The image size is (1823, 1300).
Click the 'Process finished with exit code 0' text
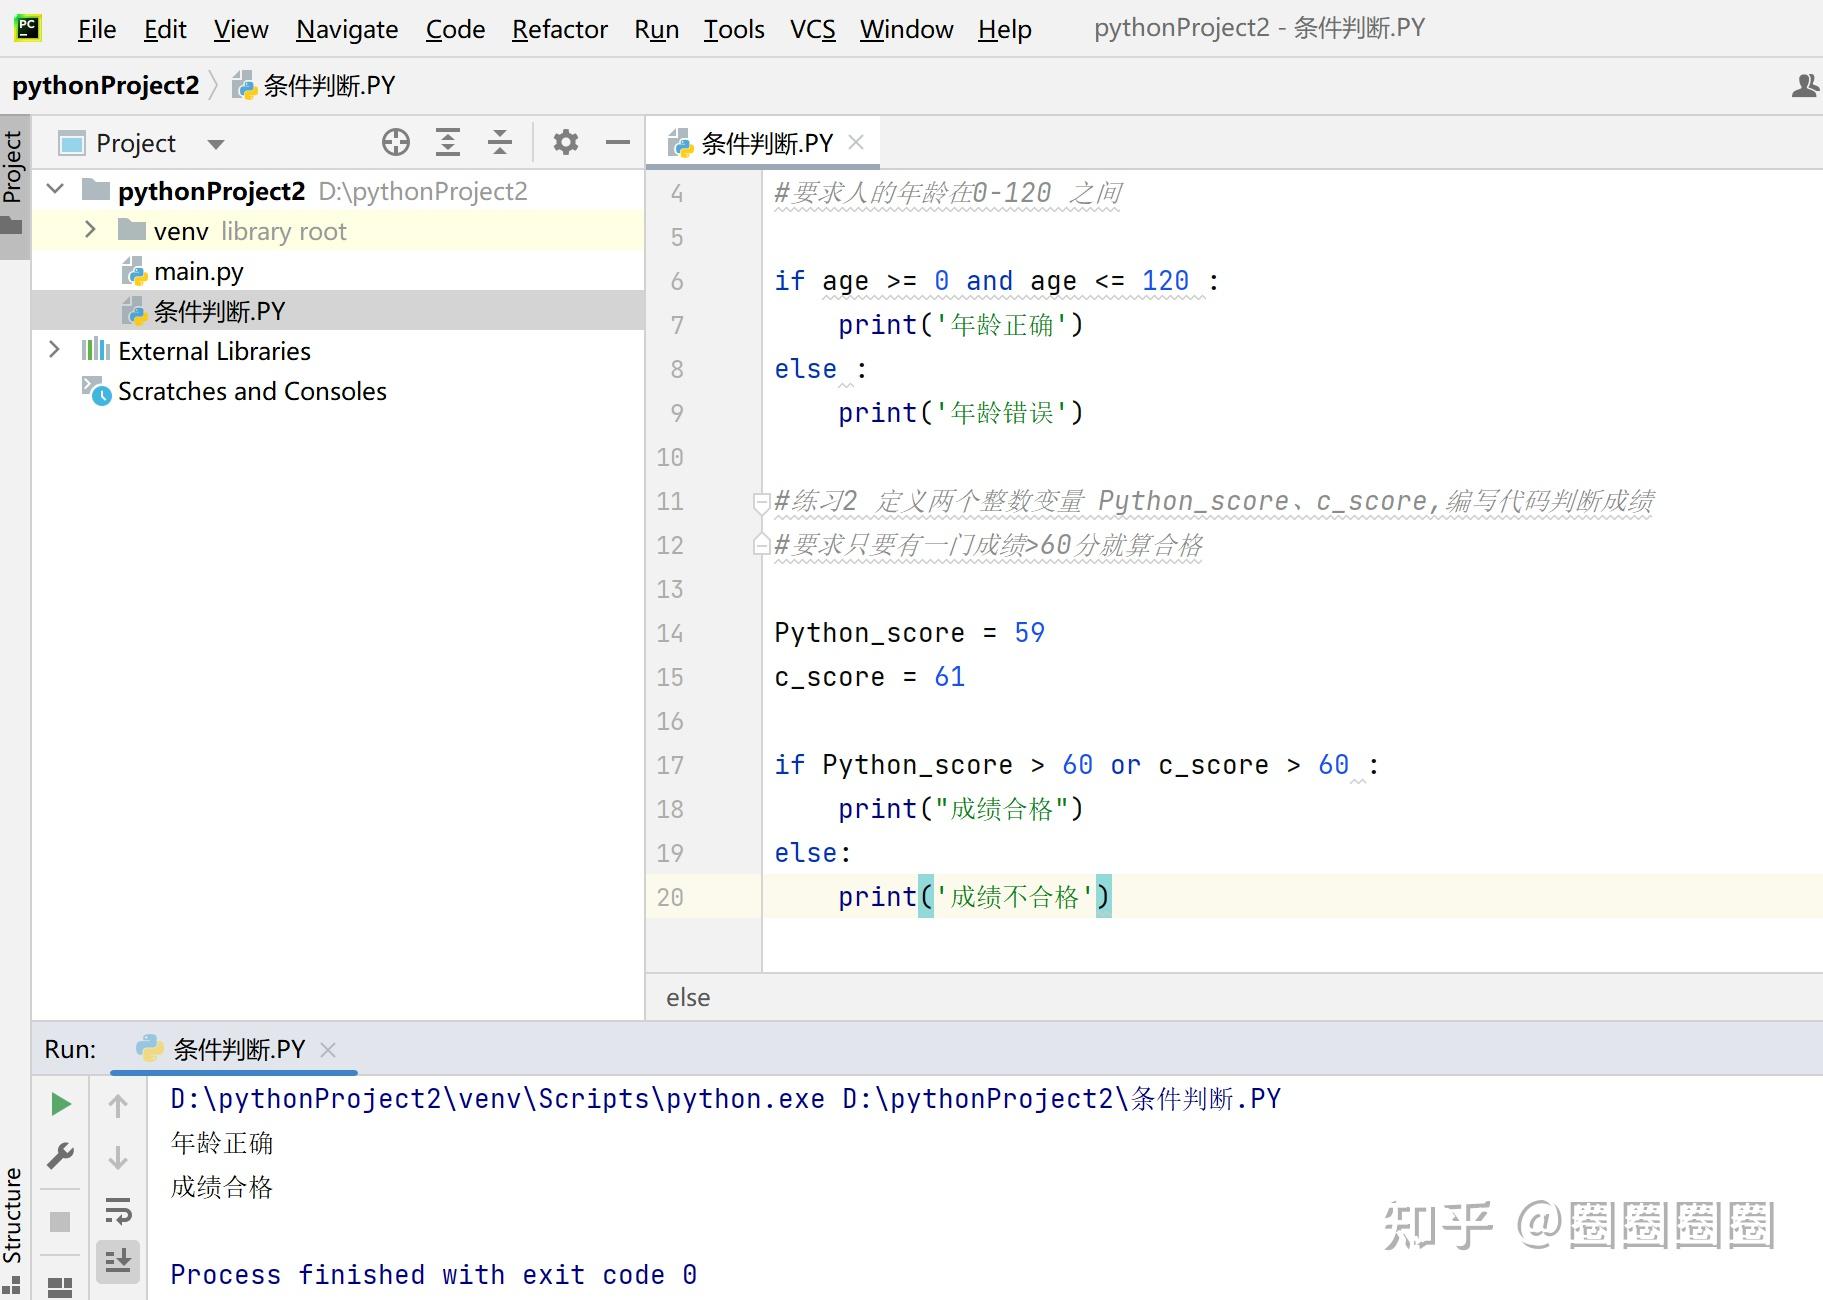[433, 1275]
